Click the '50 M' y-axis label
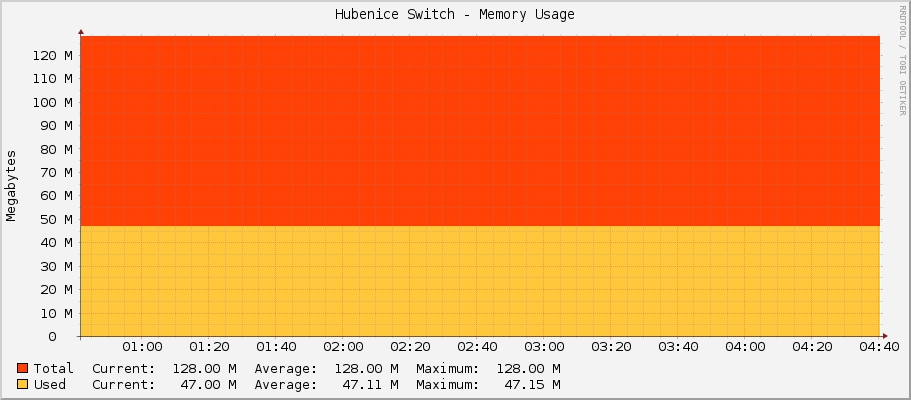This screenshot has height=400, width=911. click(x=56, y=220)
